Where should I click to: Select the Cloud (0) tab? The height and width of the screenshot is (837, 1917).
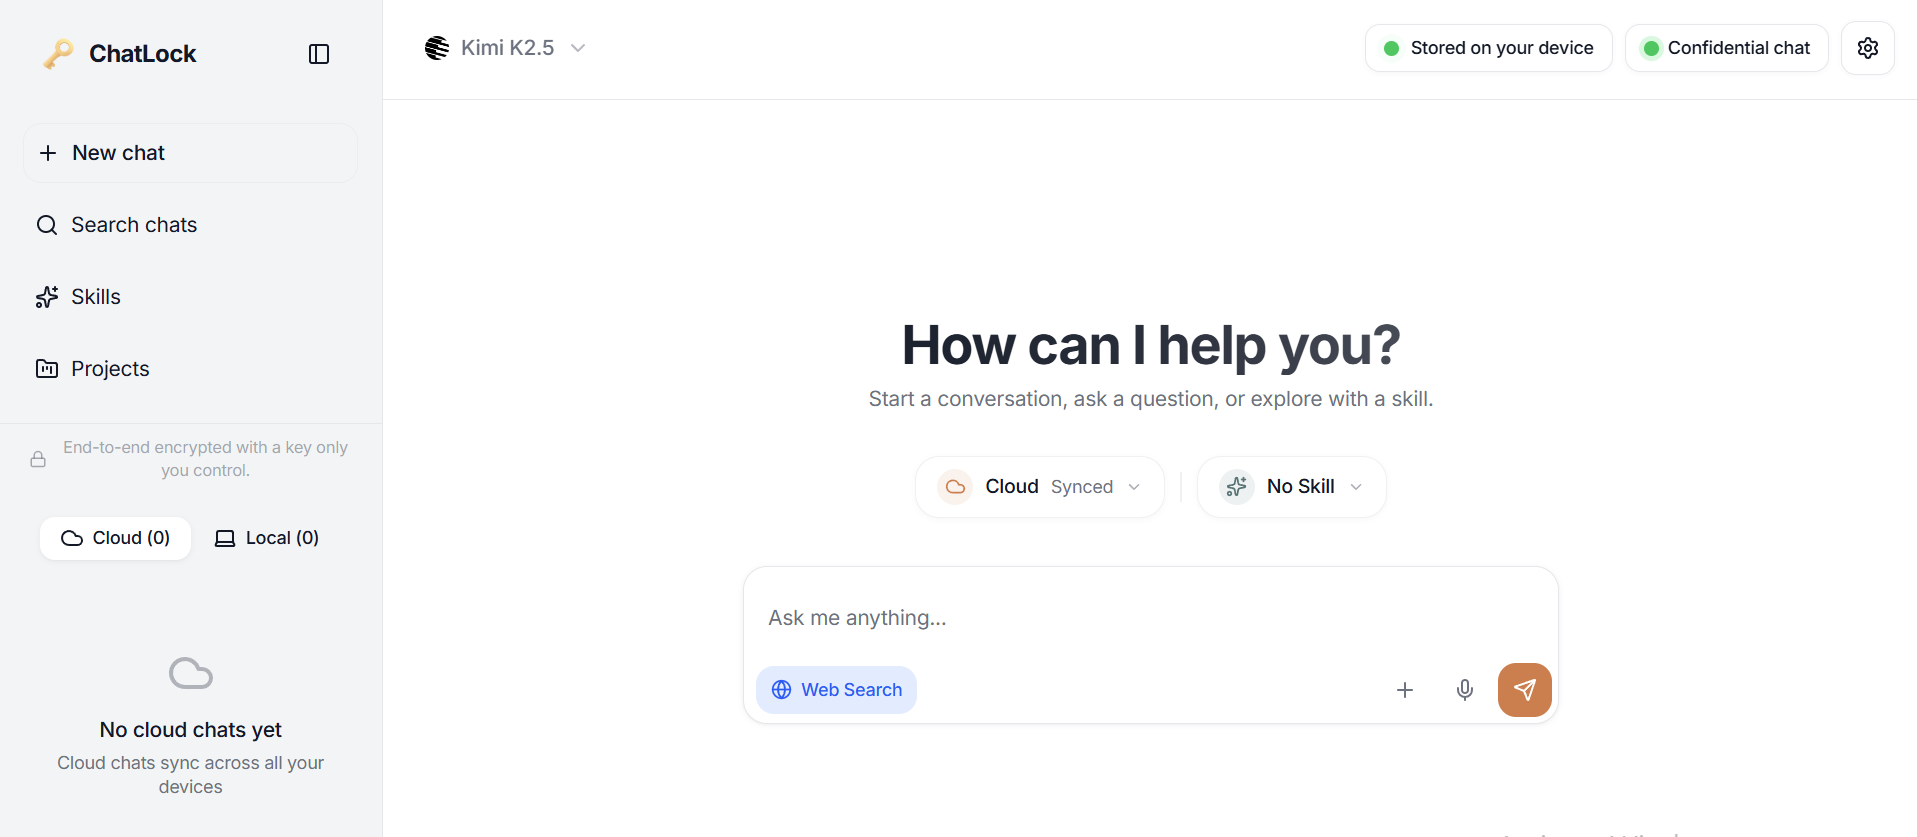pos(116,538)
